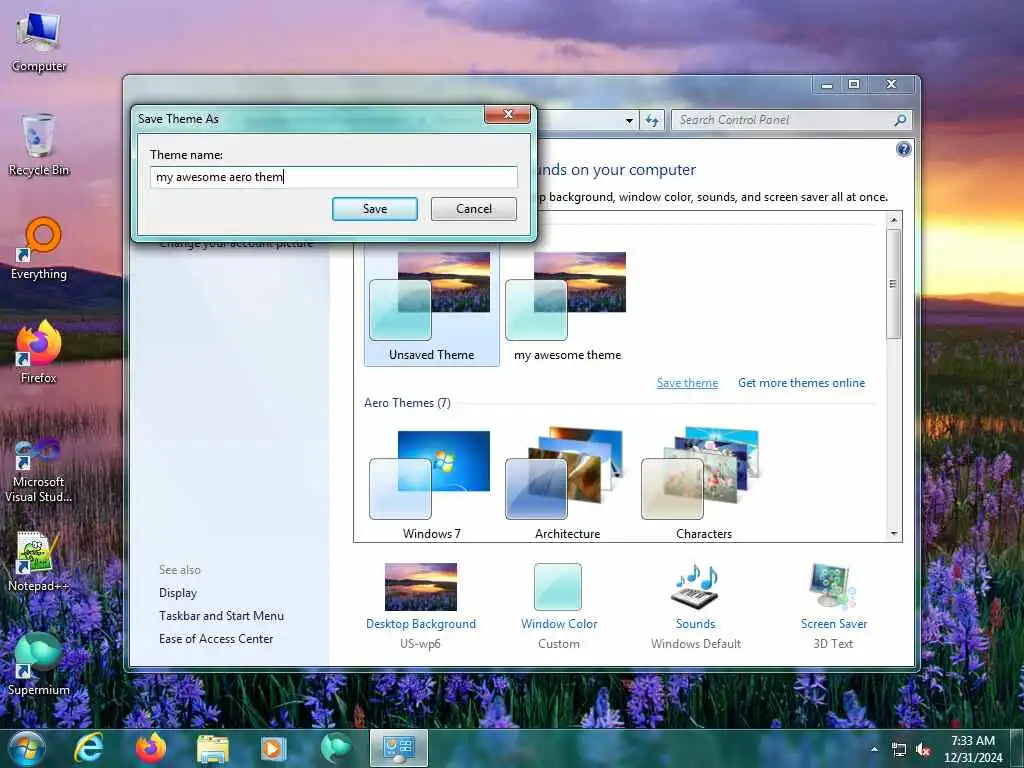Image resolution: width=1024 pixels, height=768 pixels.
Task: Open the Display link under See also
Action: (178, 593)
